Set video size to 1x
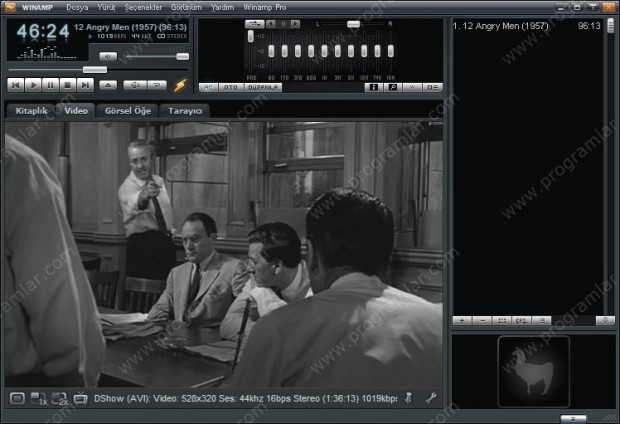Viewport: 620px width, 424px height. 39,399
